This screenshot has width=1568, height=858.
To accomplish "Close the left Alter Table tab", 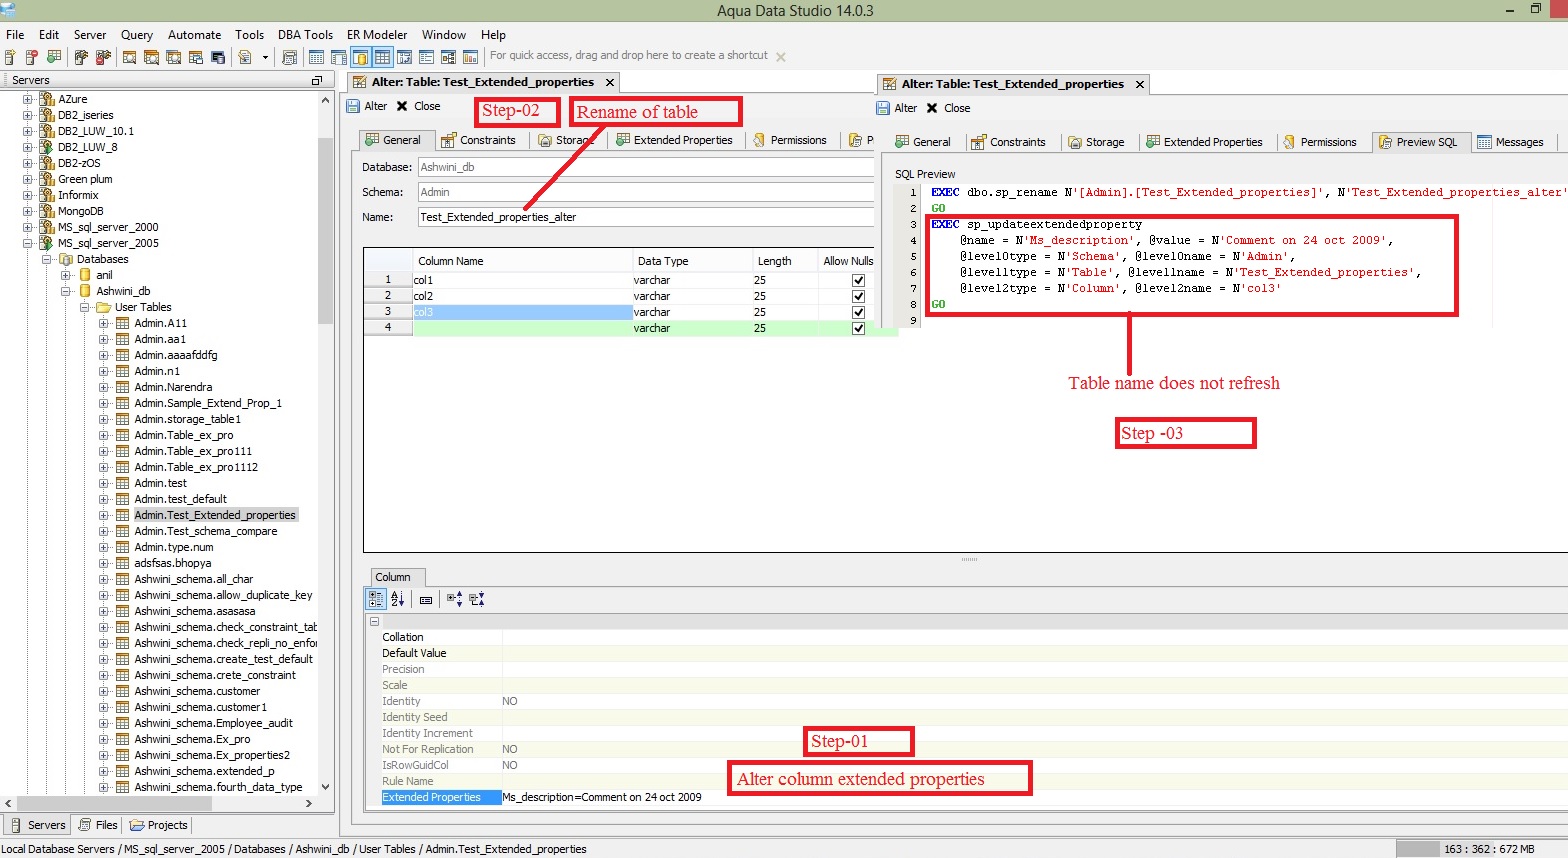I will coord(610,82).
